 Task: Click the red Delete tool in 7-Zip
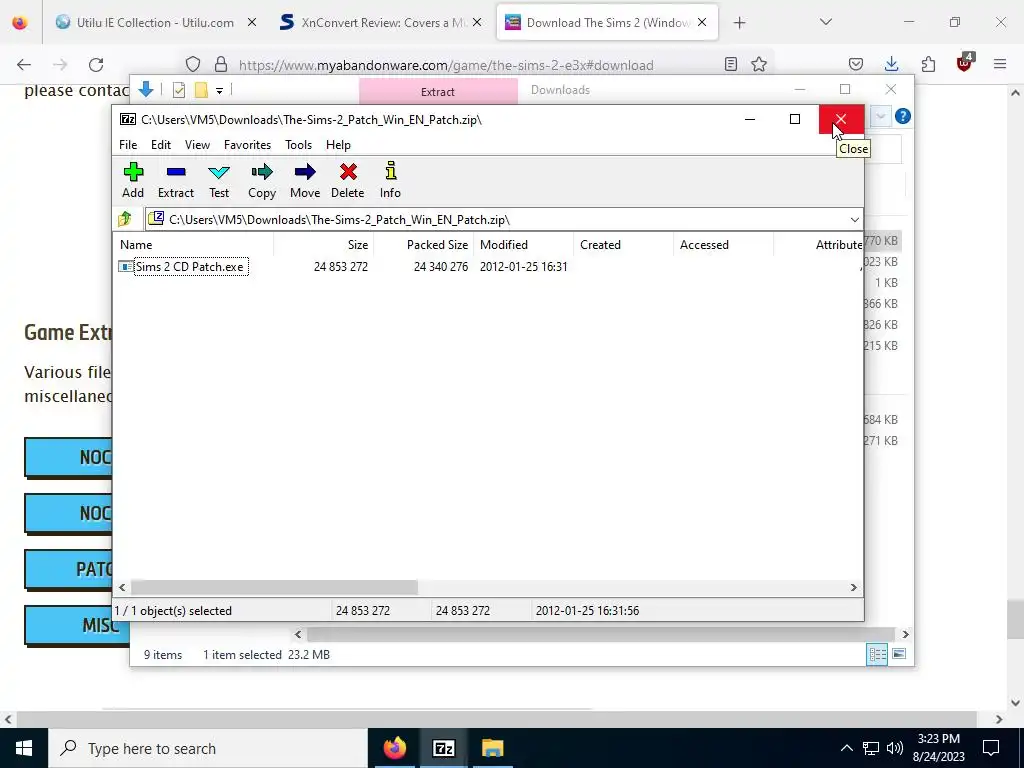(x=347, y=180)
